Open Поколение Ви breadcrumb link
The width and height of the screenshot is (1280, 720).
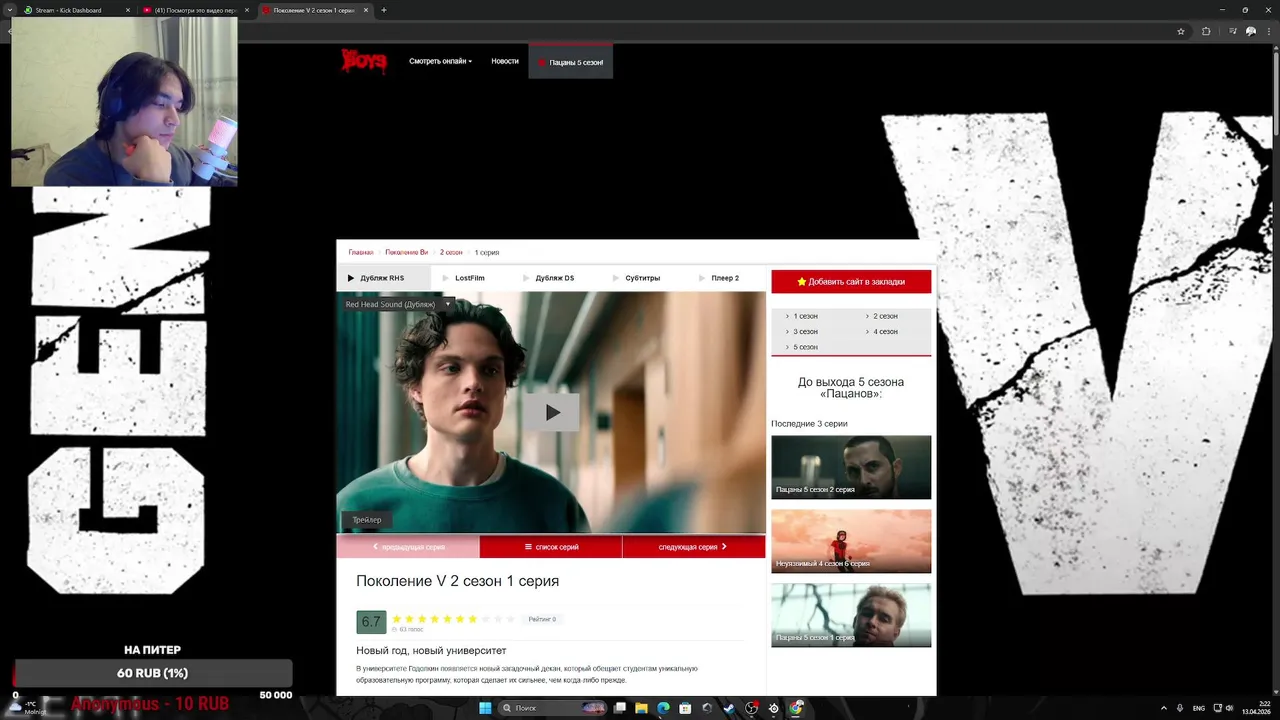[x=407, y=253]
